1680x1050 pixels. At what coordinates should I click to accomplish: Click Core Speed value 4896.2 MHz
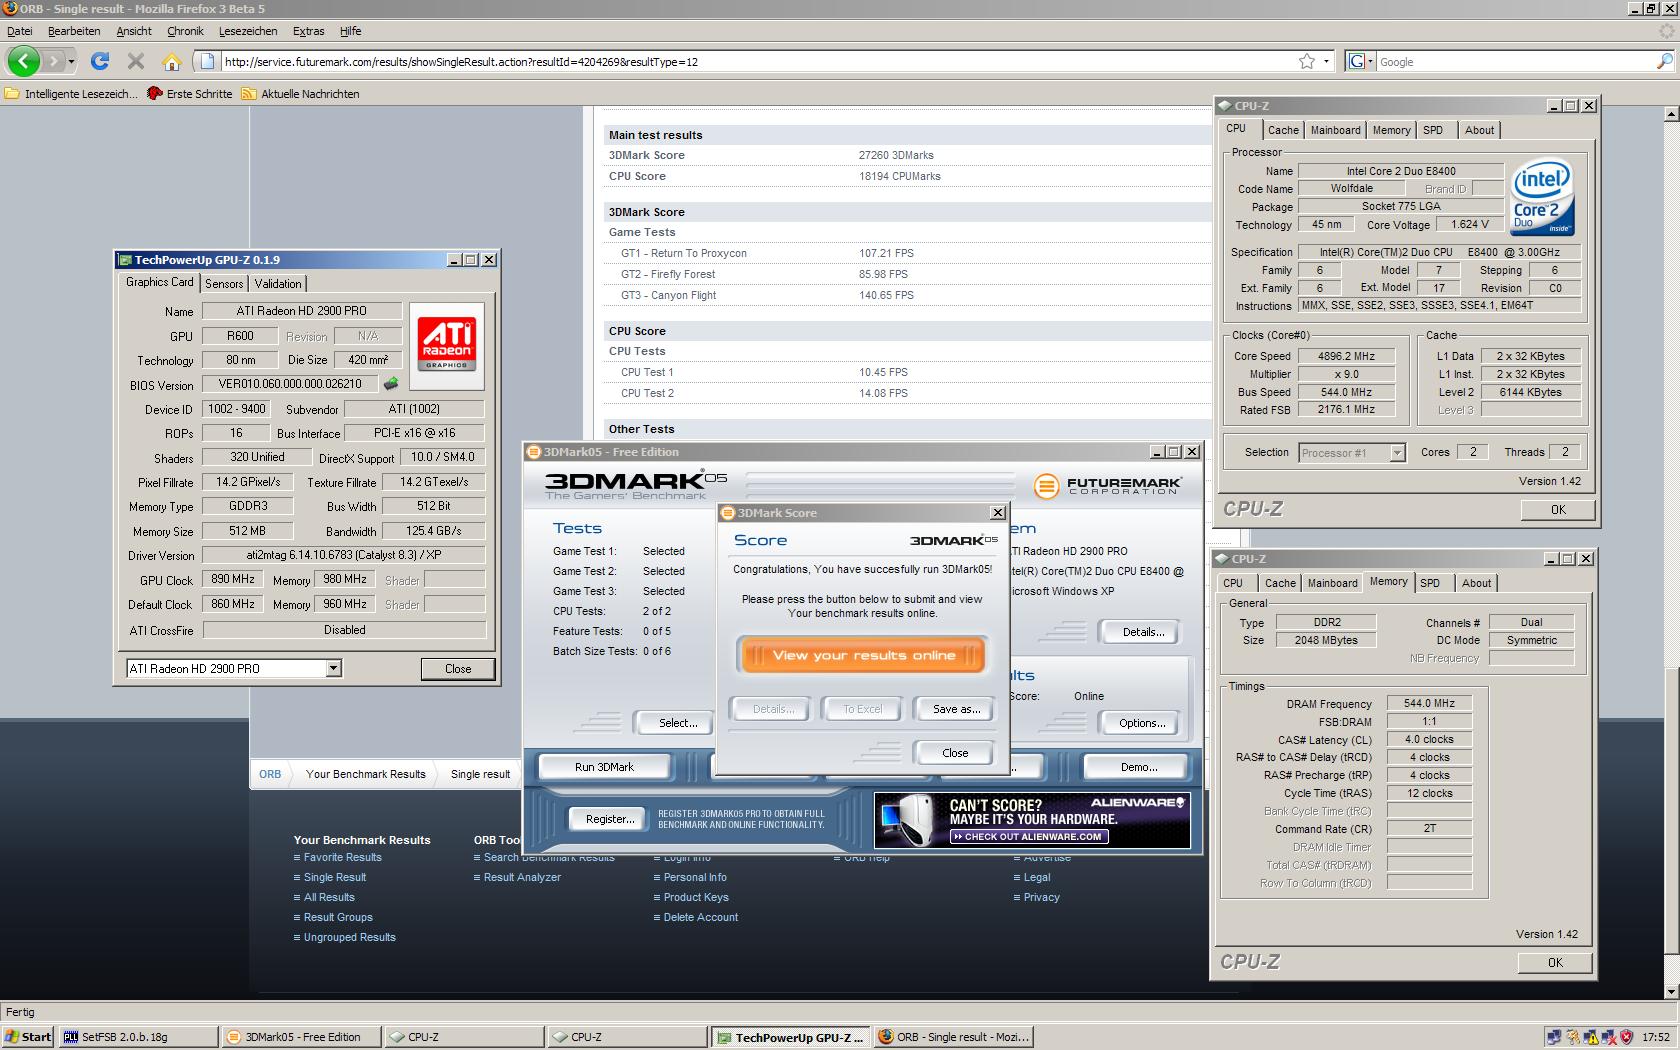click(x=1347, y=356)
